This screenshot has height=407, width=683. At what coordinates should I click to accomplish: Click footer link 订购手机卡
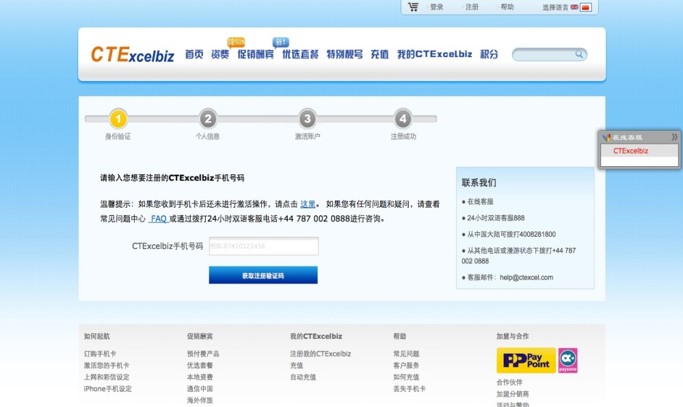[x=100, y=354]
